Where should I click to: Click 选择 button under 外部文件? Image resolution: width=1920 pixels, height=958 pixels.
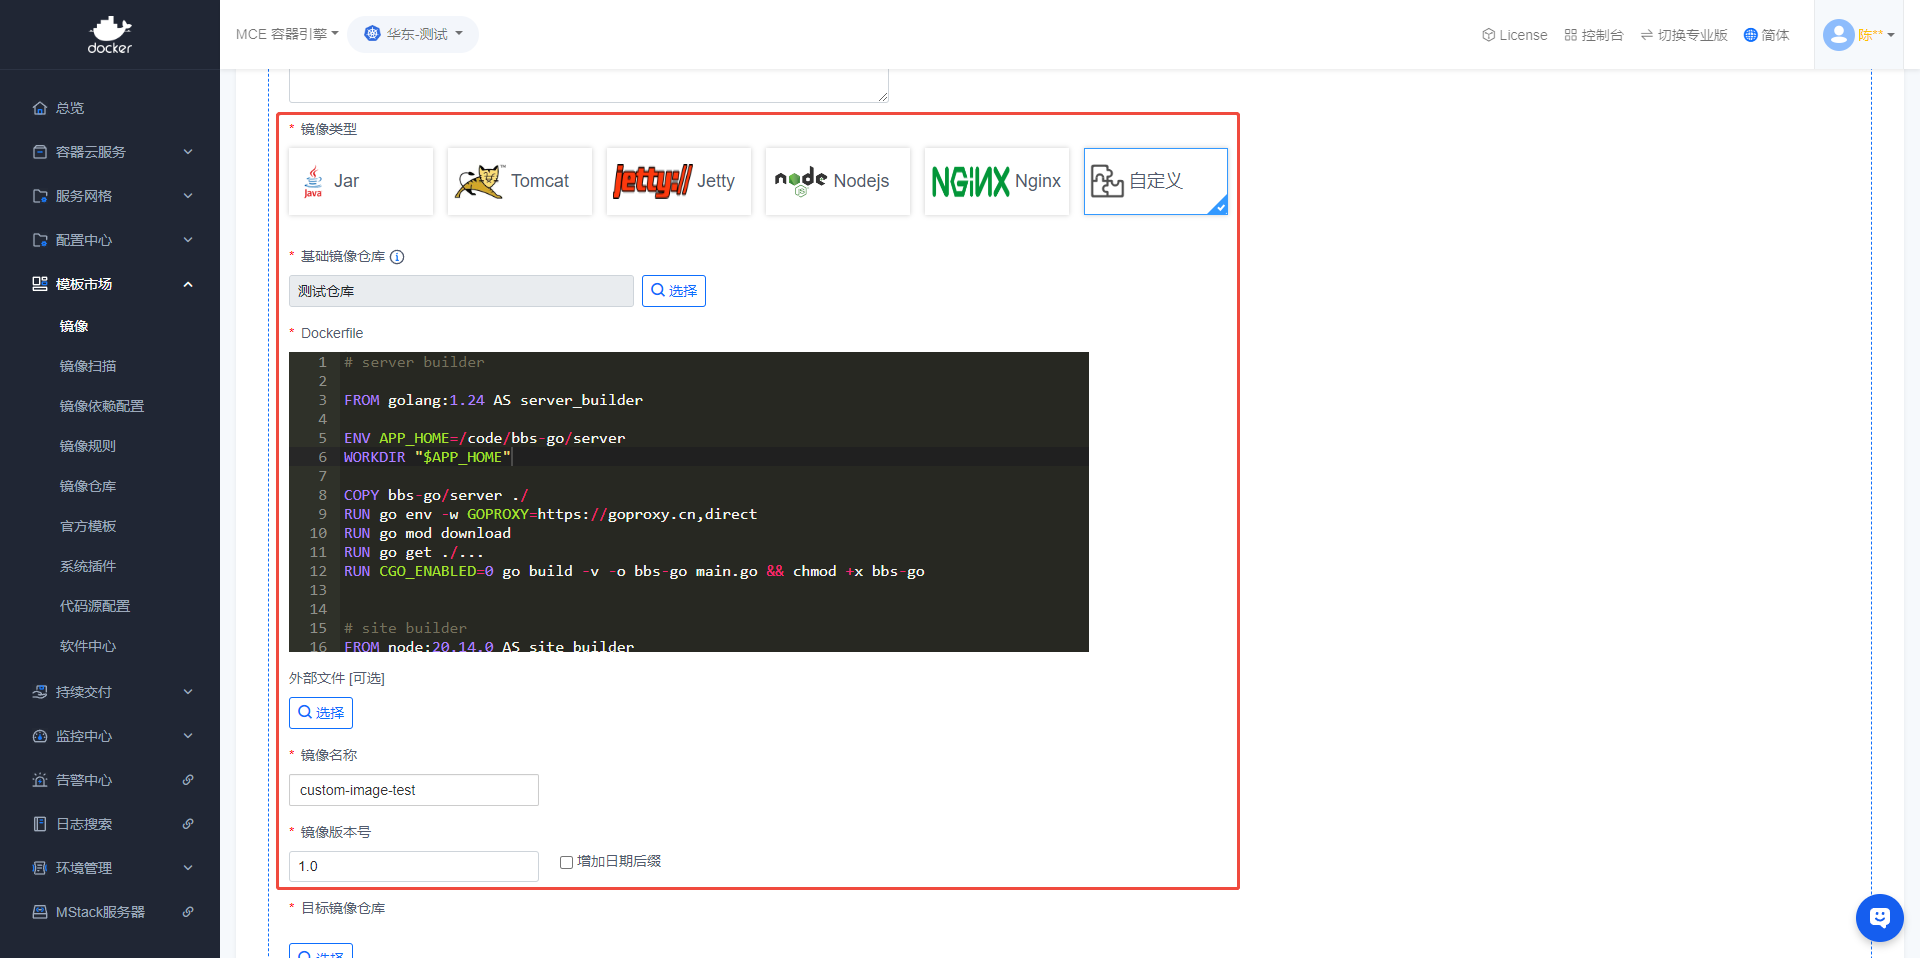coord(321,713)
